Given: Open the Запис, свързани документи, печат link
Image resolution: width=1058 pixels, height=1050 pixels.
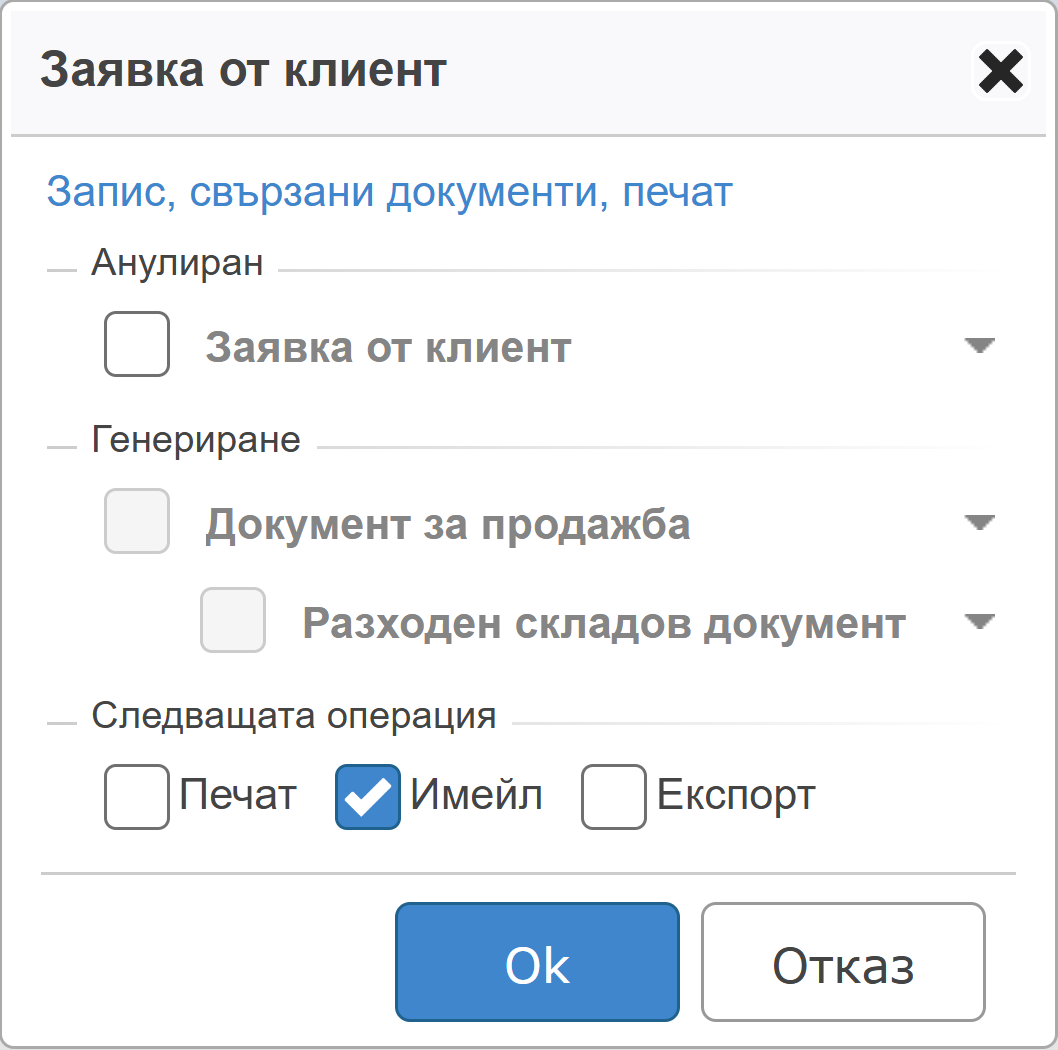Looking at the screenshot, I should click(x=389, y=191).
